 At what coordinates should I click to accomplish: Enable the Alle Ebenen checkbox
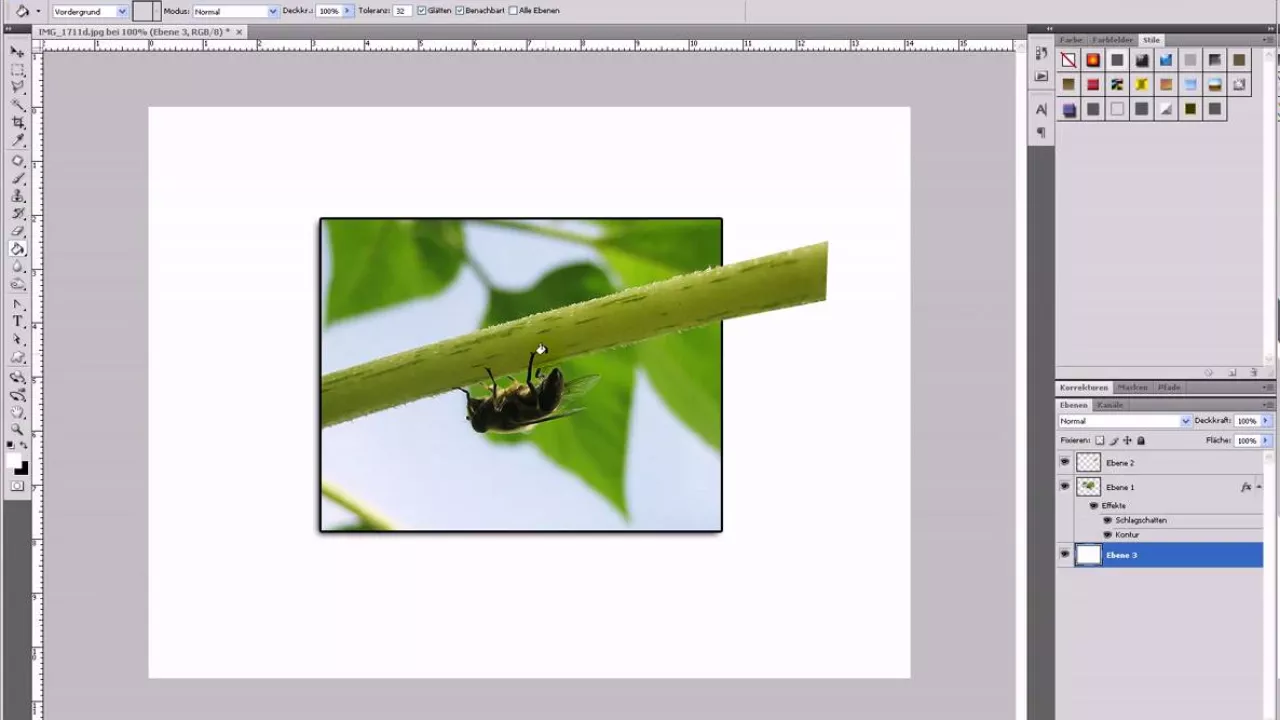513,10
